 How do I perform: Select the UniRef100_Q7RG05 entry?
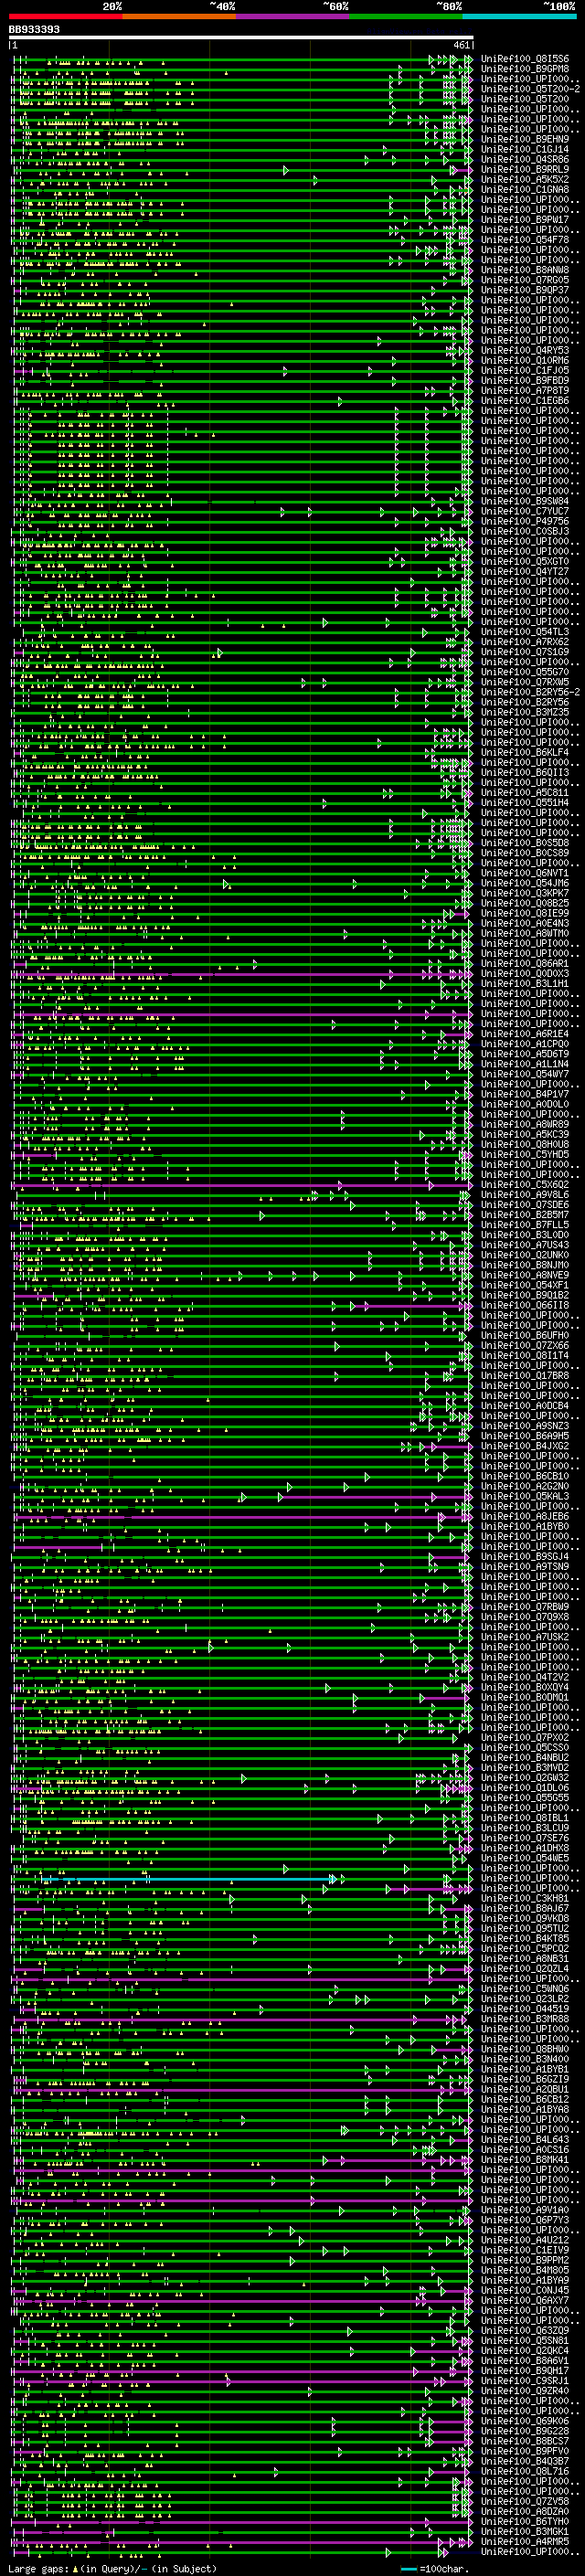pos(524,280)
